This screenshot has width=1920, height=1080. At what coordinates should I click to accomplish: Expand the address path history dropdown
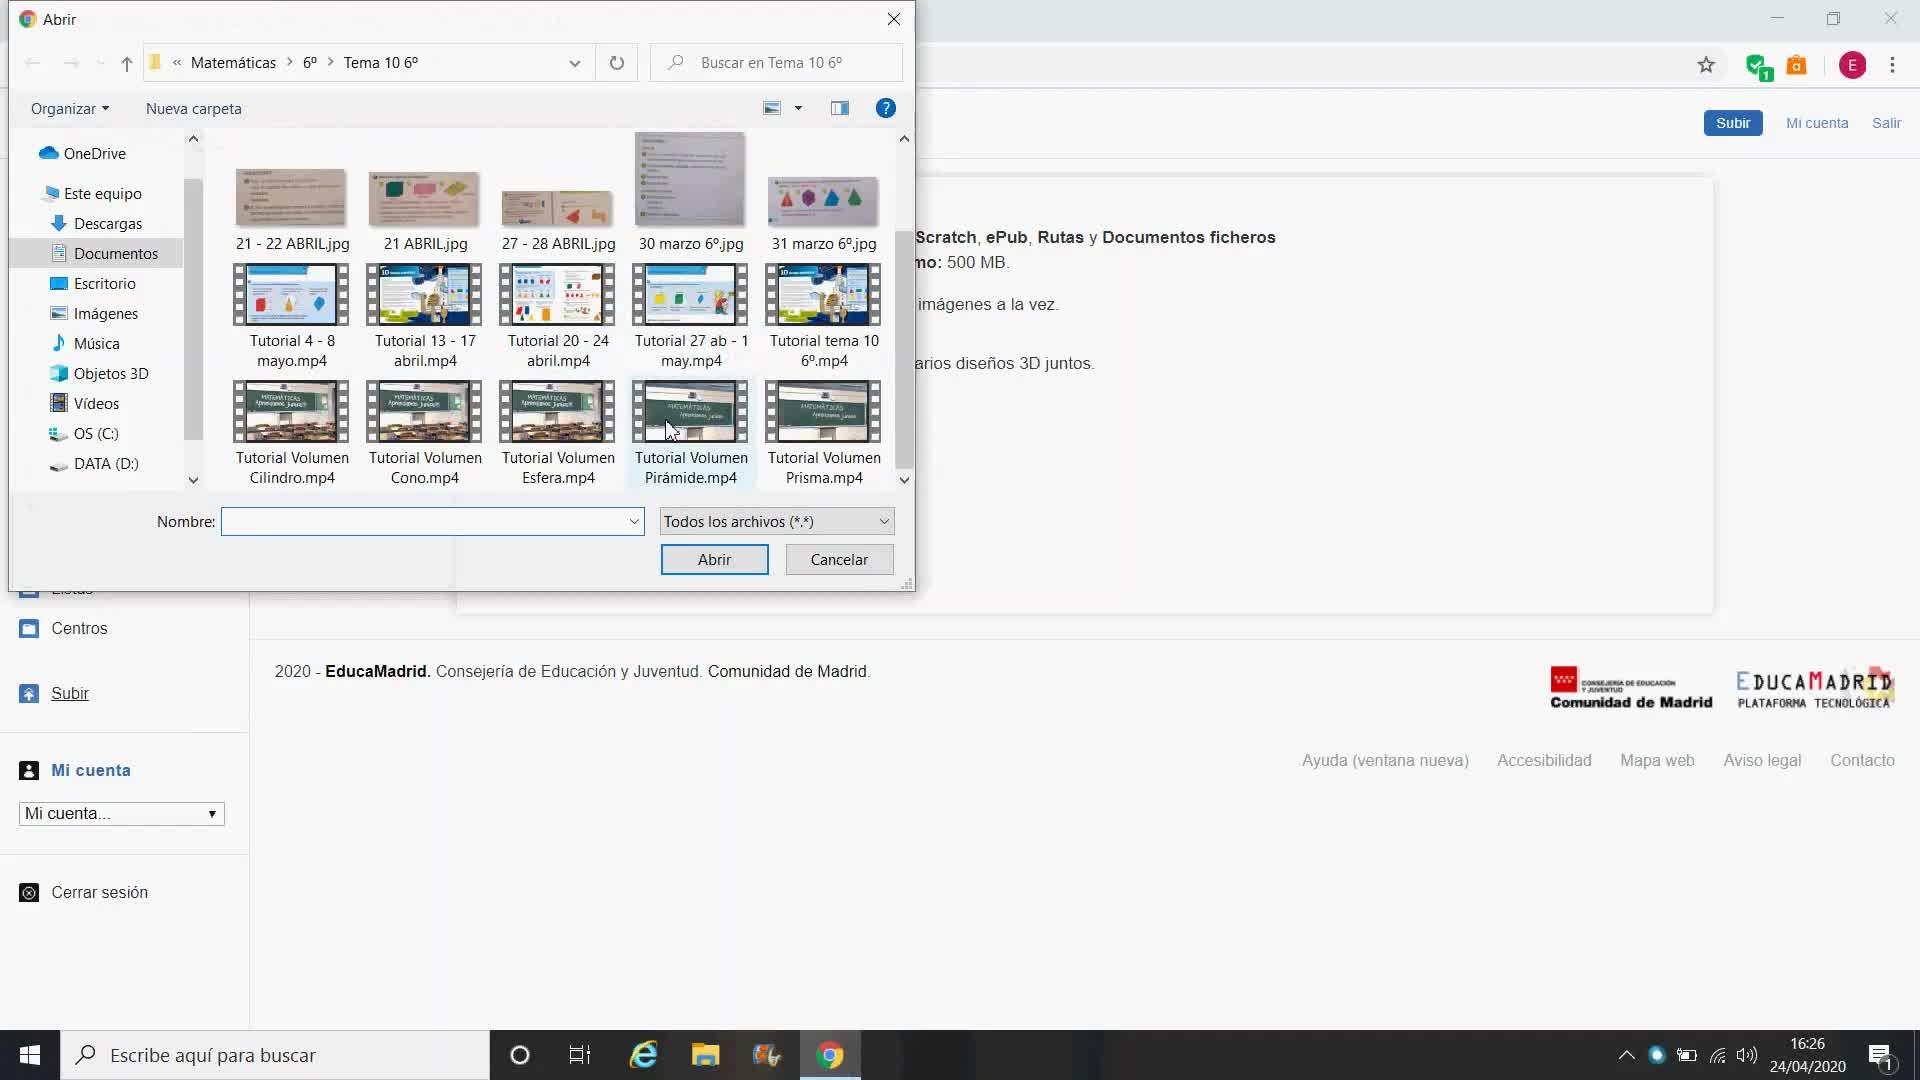[574, 63]
